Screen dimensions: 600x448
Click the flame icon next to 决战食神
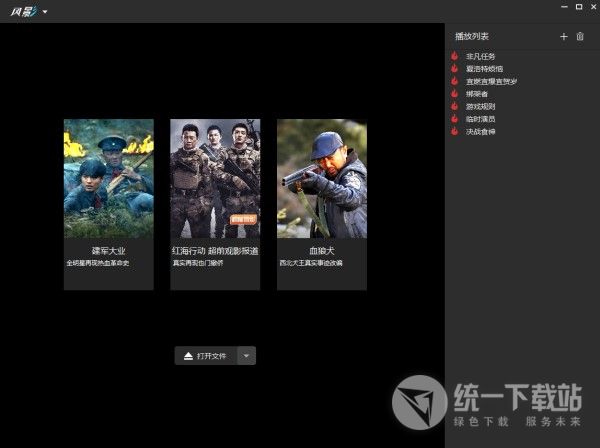click(454, 132)
